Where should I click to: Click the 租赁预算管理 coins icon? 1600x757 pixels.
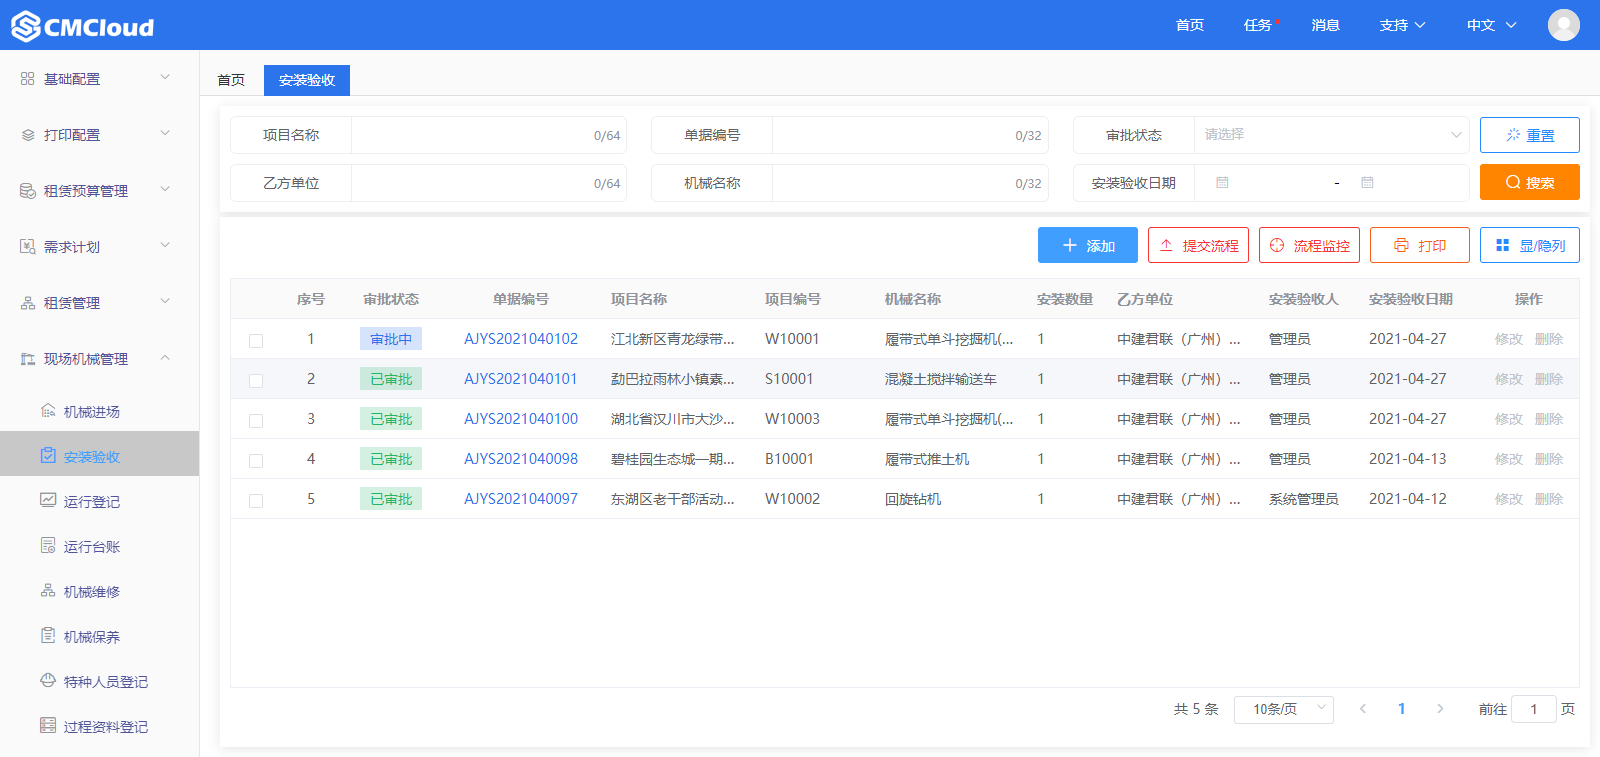[27, 190]
